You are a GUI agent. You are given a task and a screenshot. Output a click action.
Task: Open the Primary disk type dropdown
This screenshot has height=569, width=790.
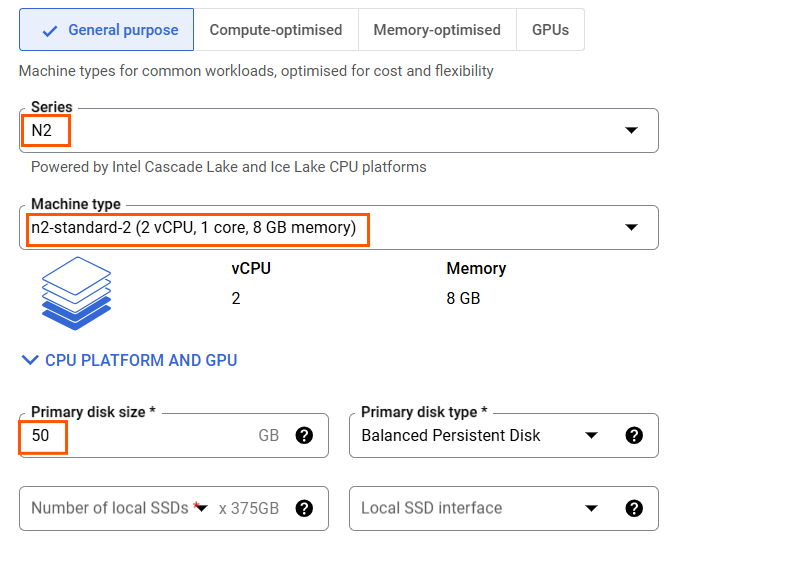(x=480, y=436)
